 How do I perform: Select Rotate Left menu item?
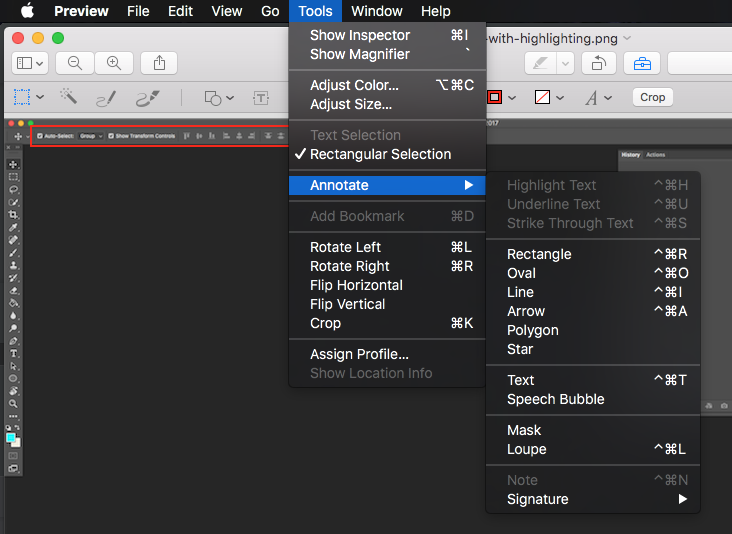pos(387,247)
